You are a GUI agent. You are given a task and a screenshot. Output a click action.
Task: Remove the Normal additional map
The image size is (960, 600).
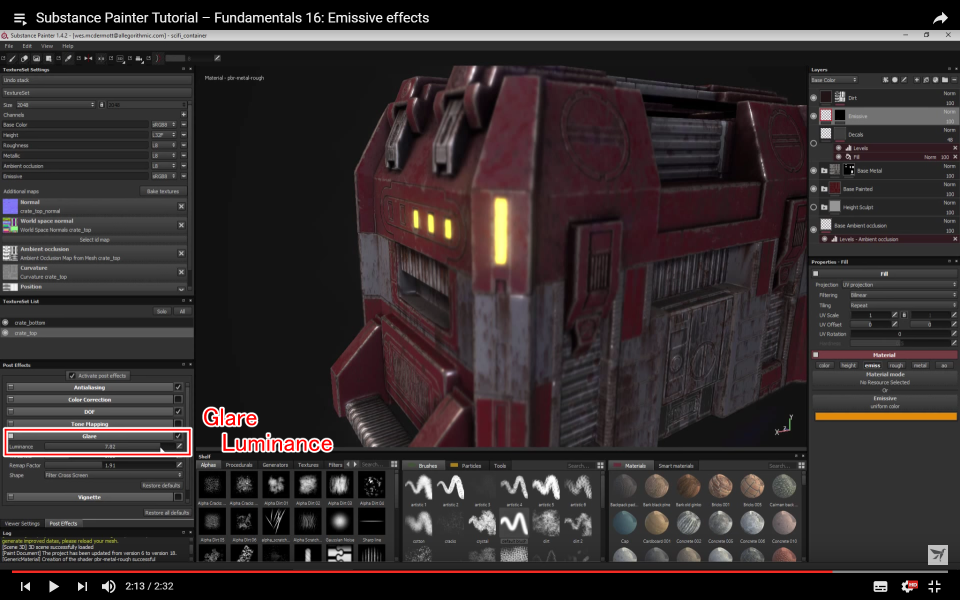tap(181, 206)
